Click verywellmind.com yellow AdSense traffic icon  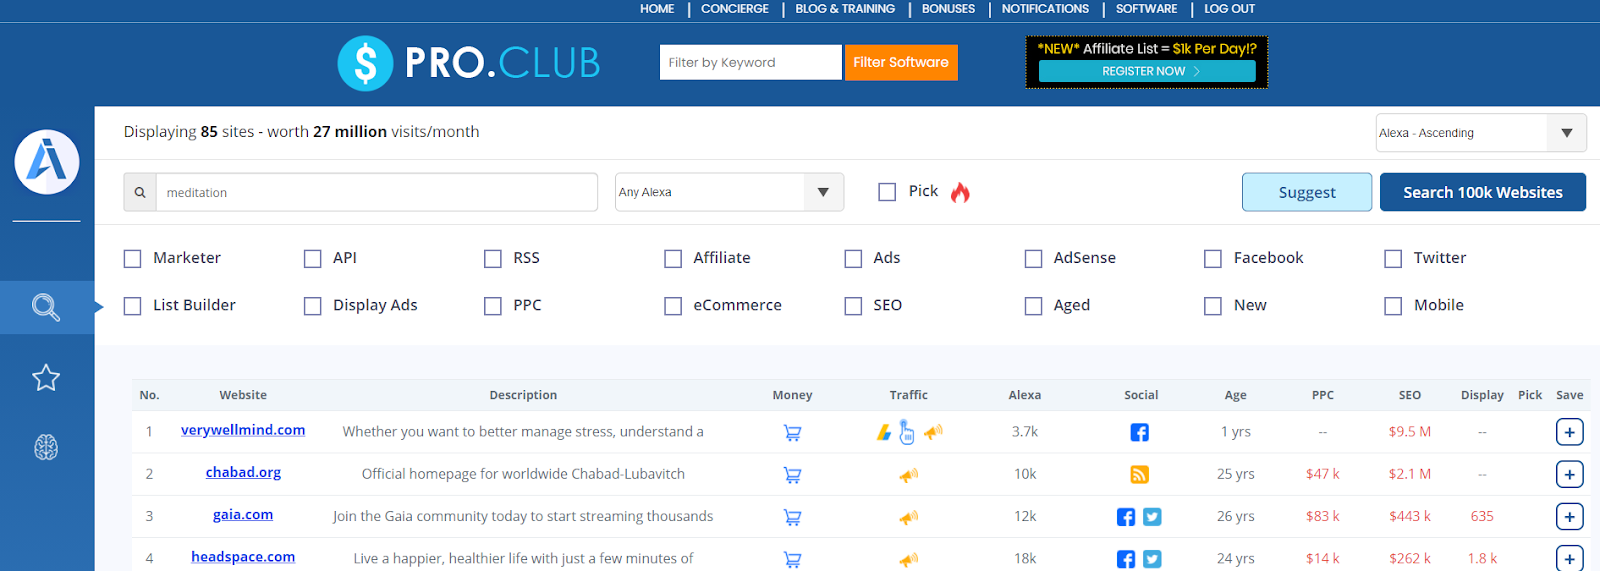coord(883,433)
